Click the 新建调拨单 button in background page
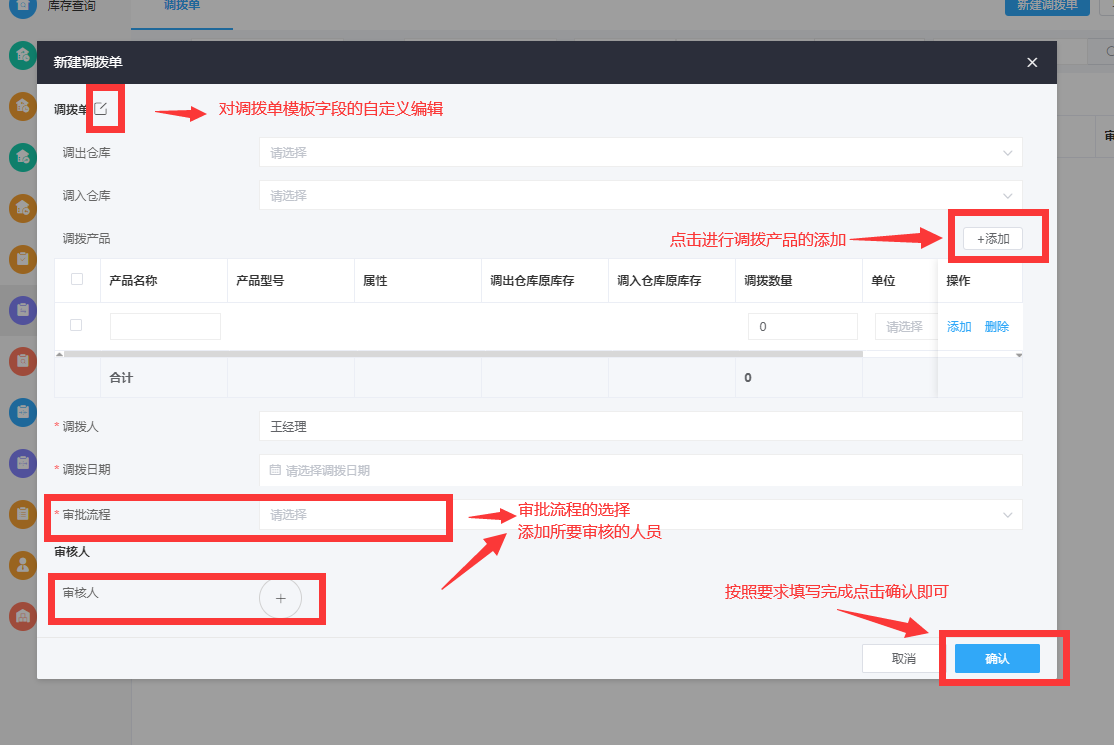The image size is (1114, 745). [1047, 6]
